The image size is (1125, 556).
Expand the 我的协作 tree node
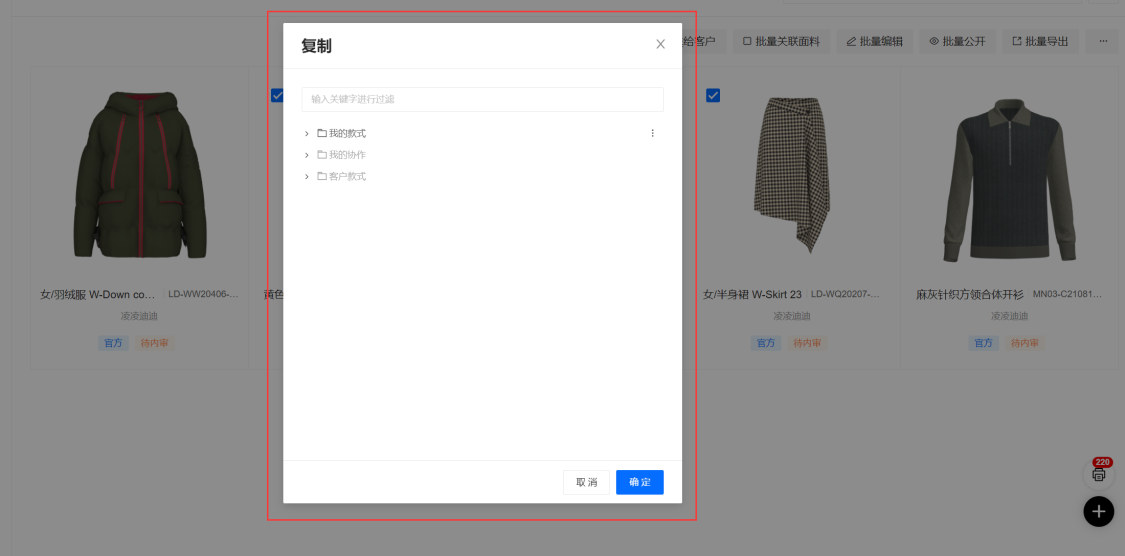tap(307, 155)
